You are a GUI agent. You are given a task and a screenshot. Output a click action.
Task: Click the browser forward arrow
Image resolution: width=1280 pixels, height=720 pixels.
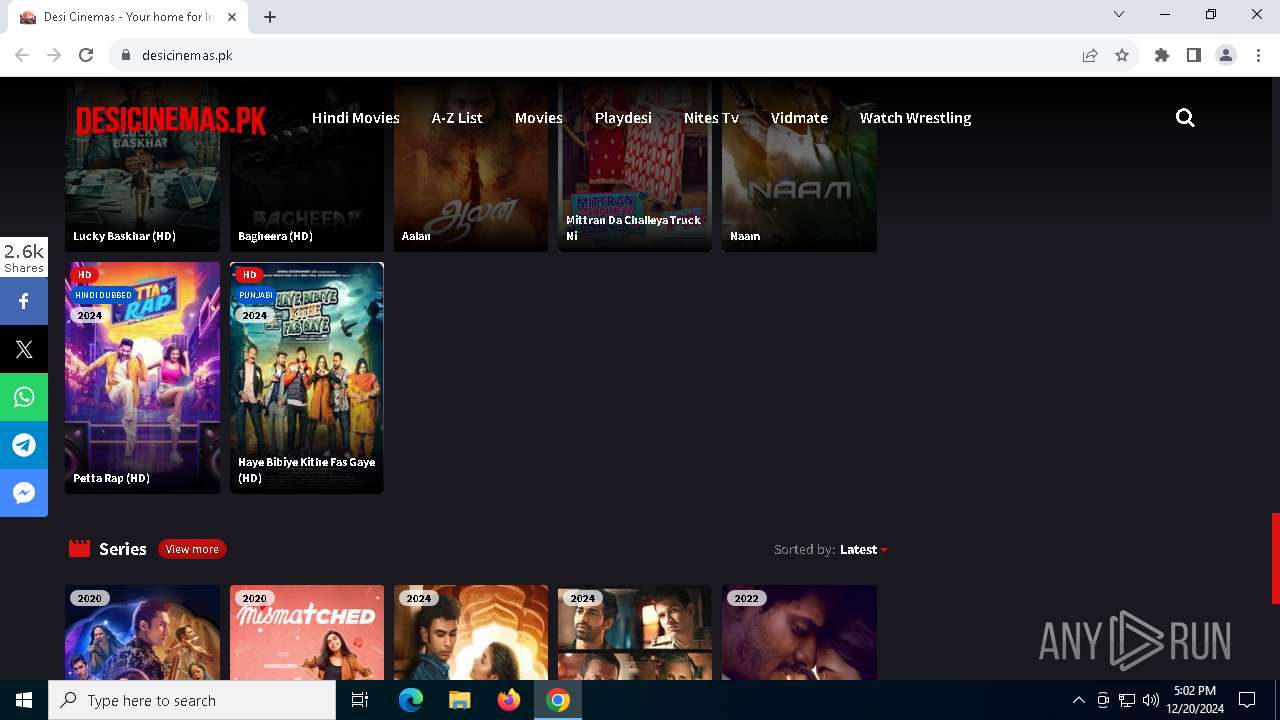click(x=54, y=55)
